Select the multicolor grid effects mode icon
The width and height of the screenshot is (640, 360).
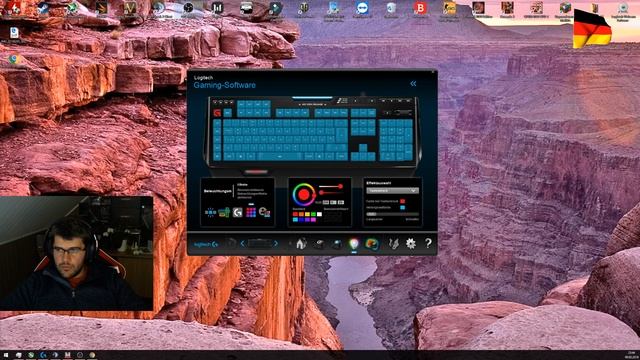point(251,212)
